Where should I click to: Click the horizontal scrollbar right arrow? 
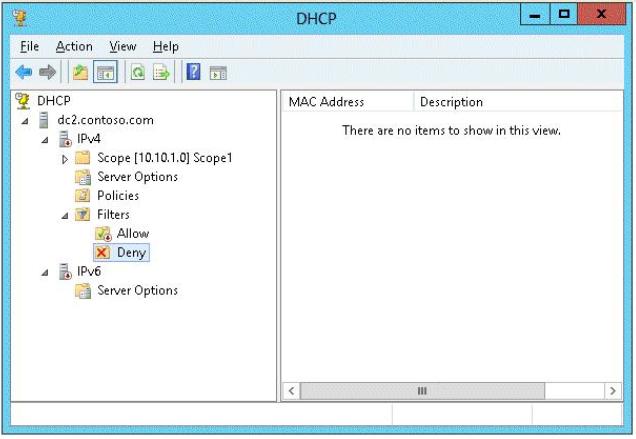pos(613,391)
